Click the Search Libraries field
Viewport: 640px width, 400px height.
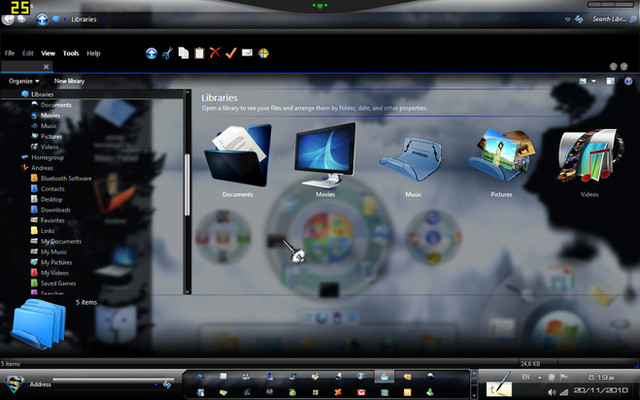[609, 19]
